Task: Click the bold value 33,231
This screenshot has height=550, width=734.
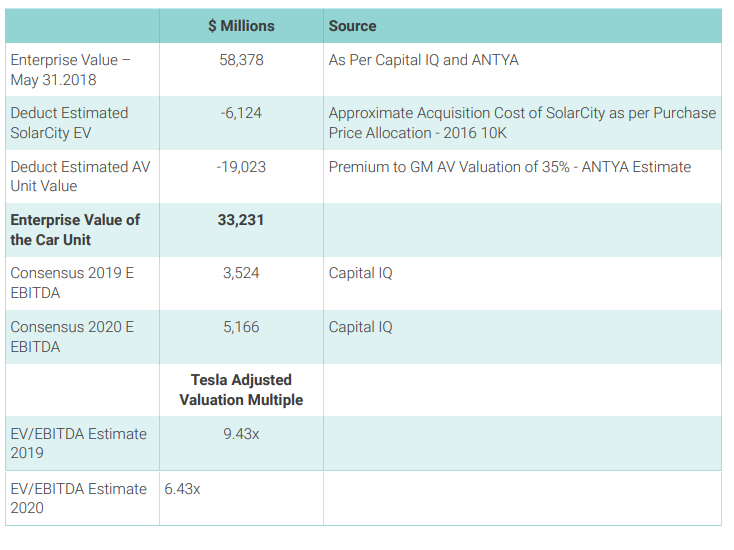Action: pyautogui.click(x=241, y=220)
